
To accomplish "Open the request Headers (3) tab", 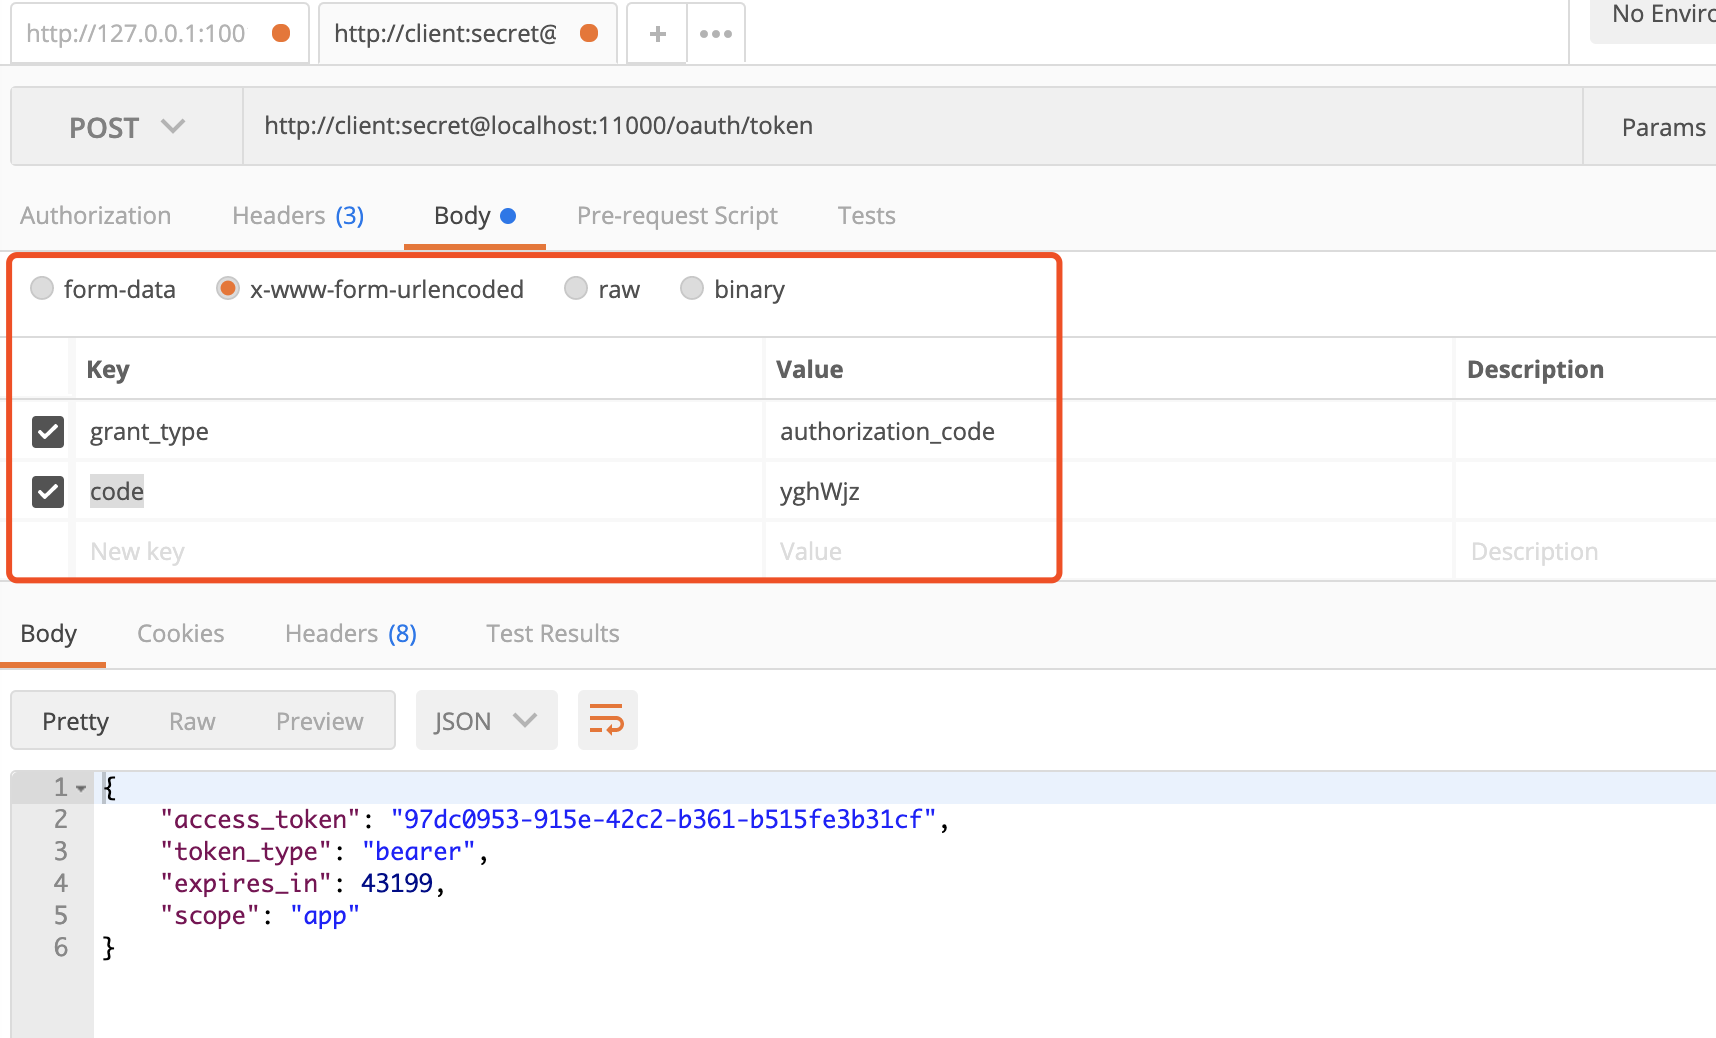I will pos(298,216).
